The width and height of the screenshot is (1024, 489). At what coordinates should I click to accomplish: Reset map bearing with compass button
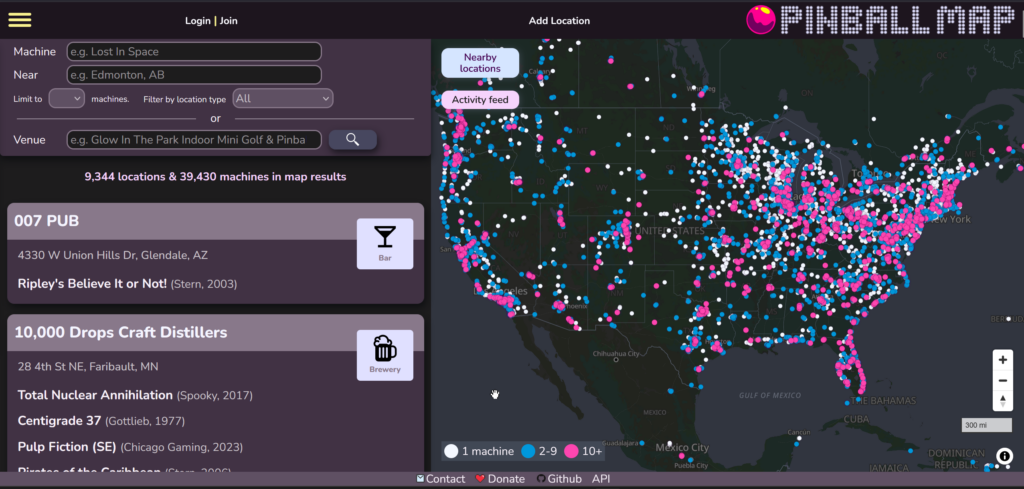(1003, 401)
